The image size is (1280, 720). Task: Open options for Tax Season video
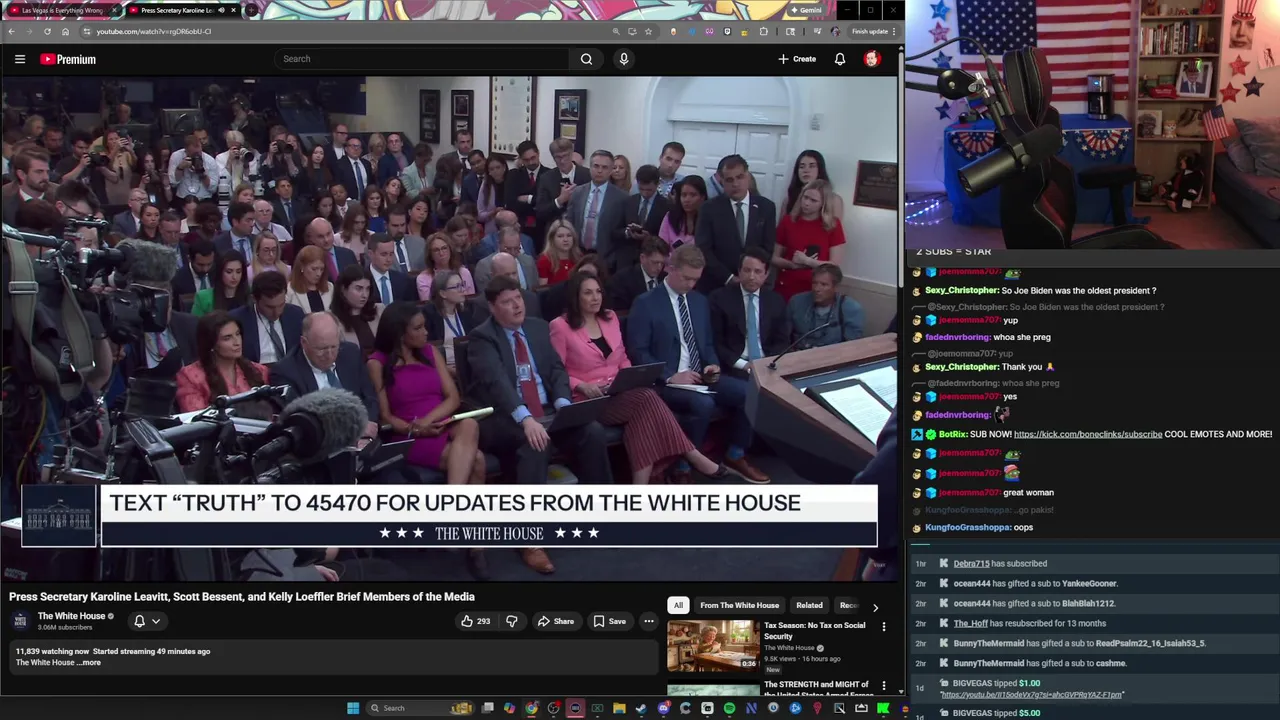pyautogui.click(x=883, y=627)
